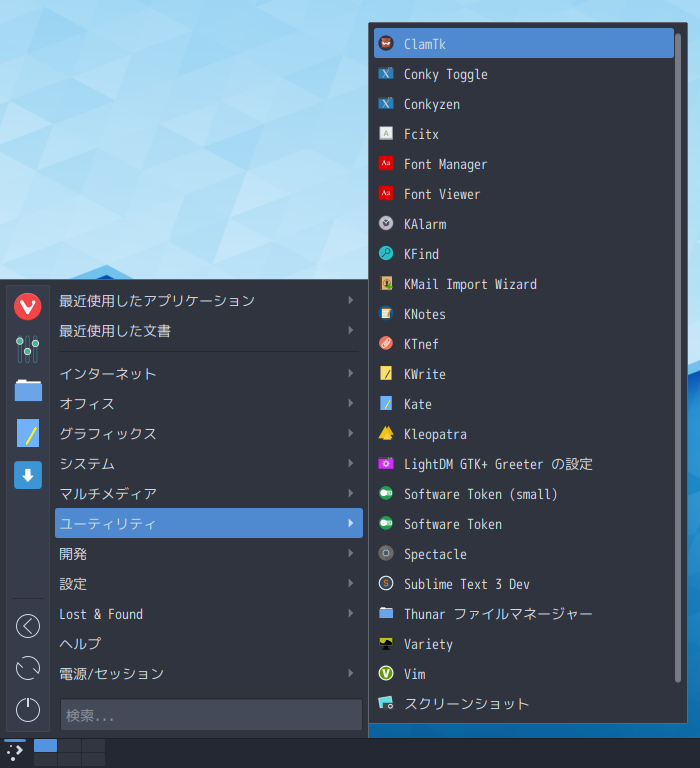Screen dimensions: 700x768
Task: Open blue download installer icon in sidebar
Action: click(x=28, y=475)
